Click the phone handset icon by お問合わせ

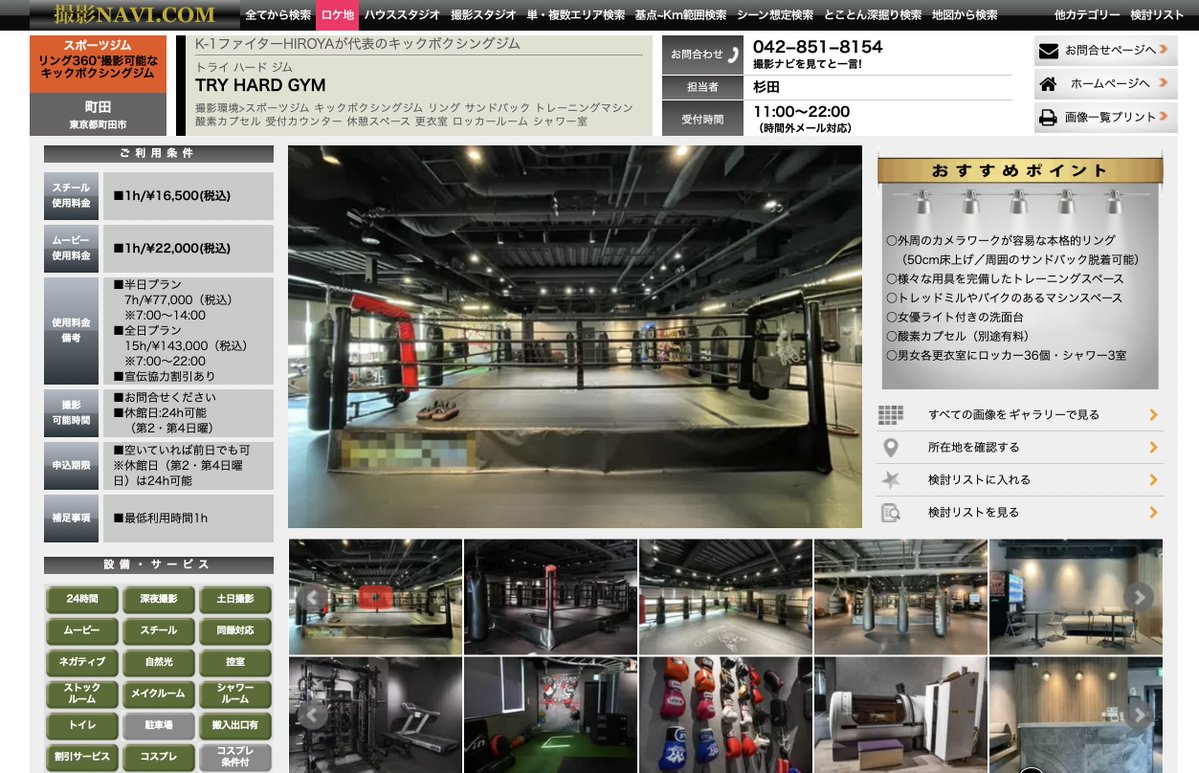[x=733, y=54]
